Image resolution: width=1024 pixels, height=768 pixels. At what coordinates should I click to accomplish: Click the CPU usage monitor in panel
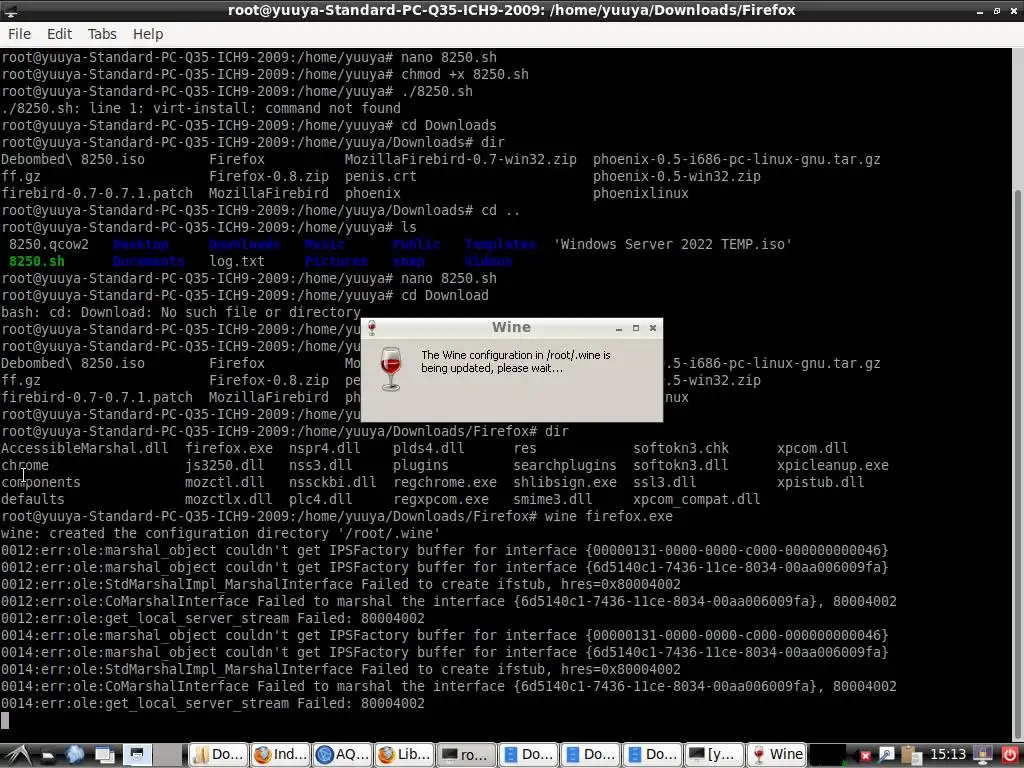827,755
